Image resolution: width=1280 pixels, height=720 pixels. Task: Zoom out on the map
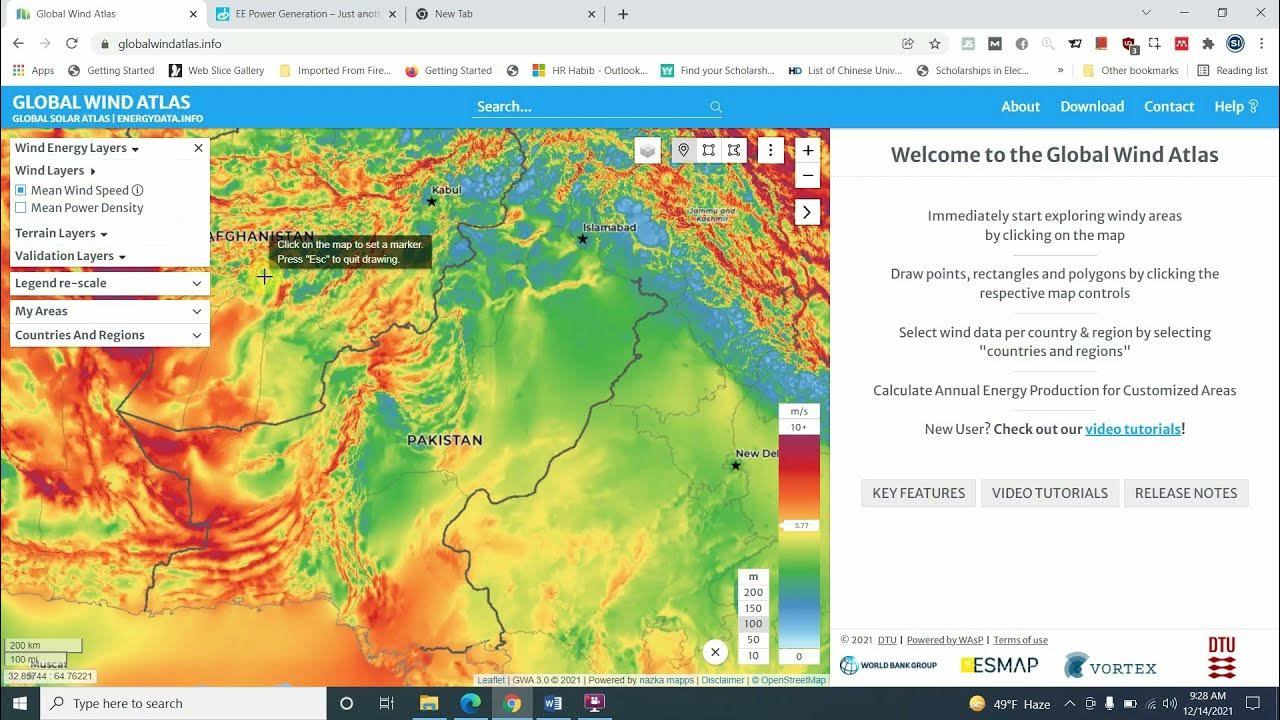click(x=808, y=176)
